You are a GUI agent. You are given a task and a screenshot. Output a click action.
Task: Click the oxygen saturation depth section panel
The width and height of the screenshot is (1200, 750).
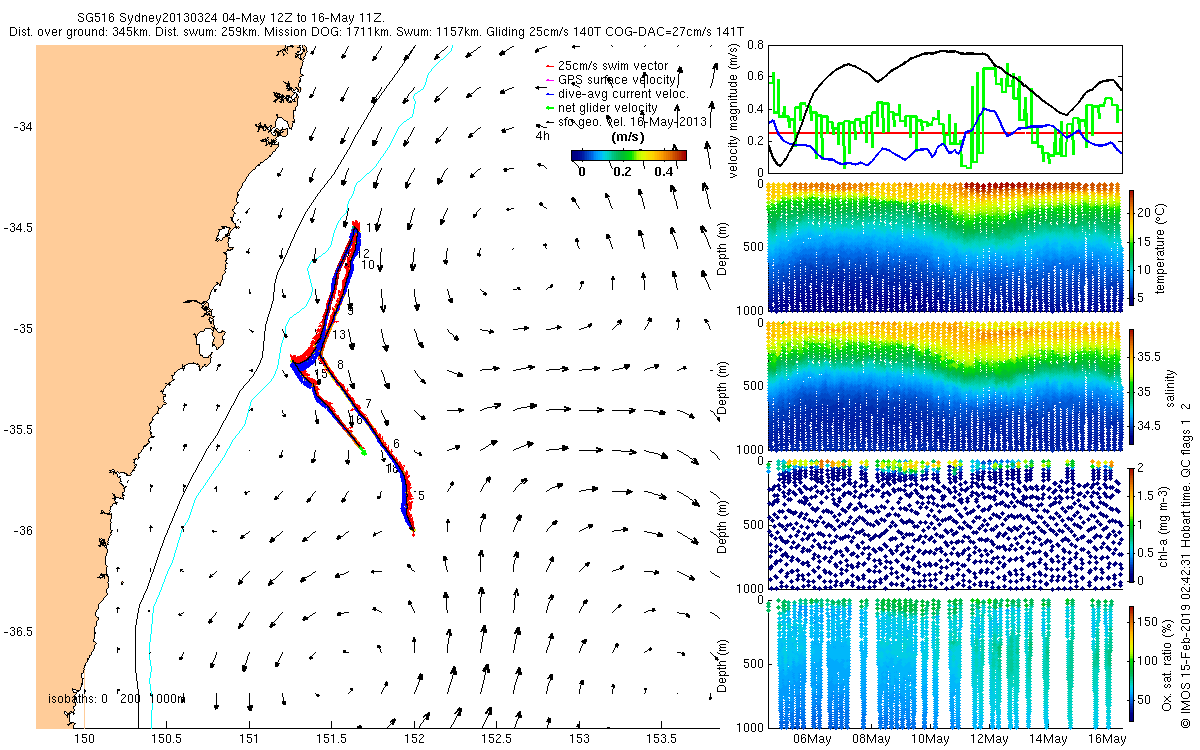[x=945, y=663]
